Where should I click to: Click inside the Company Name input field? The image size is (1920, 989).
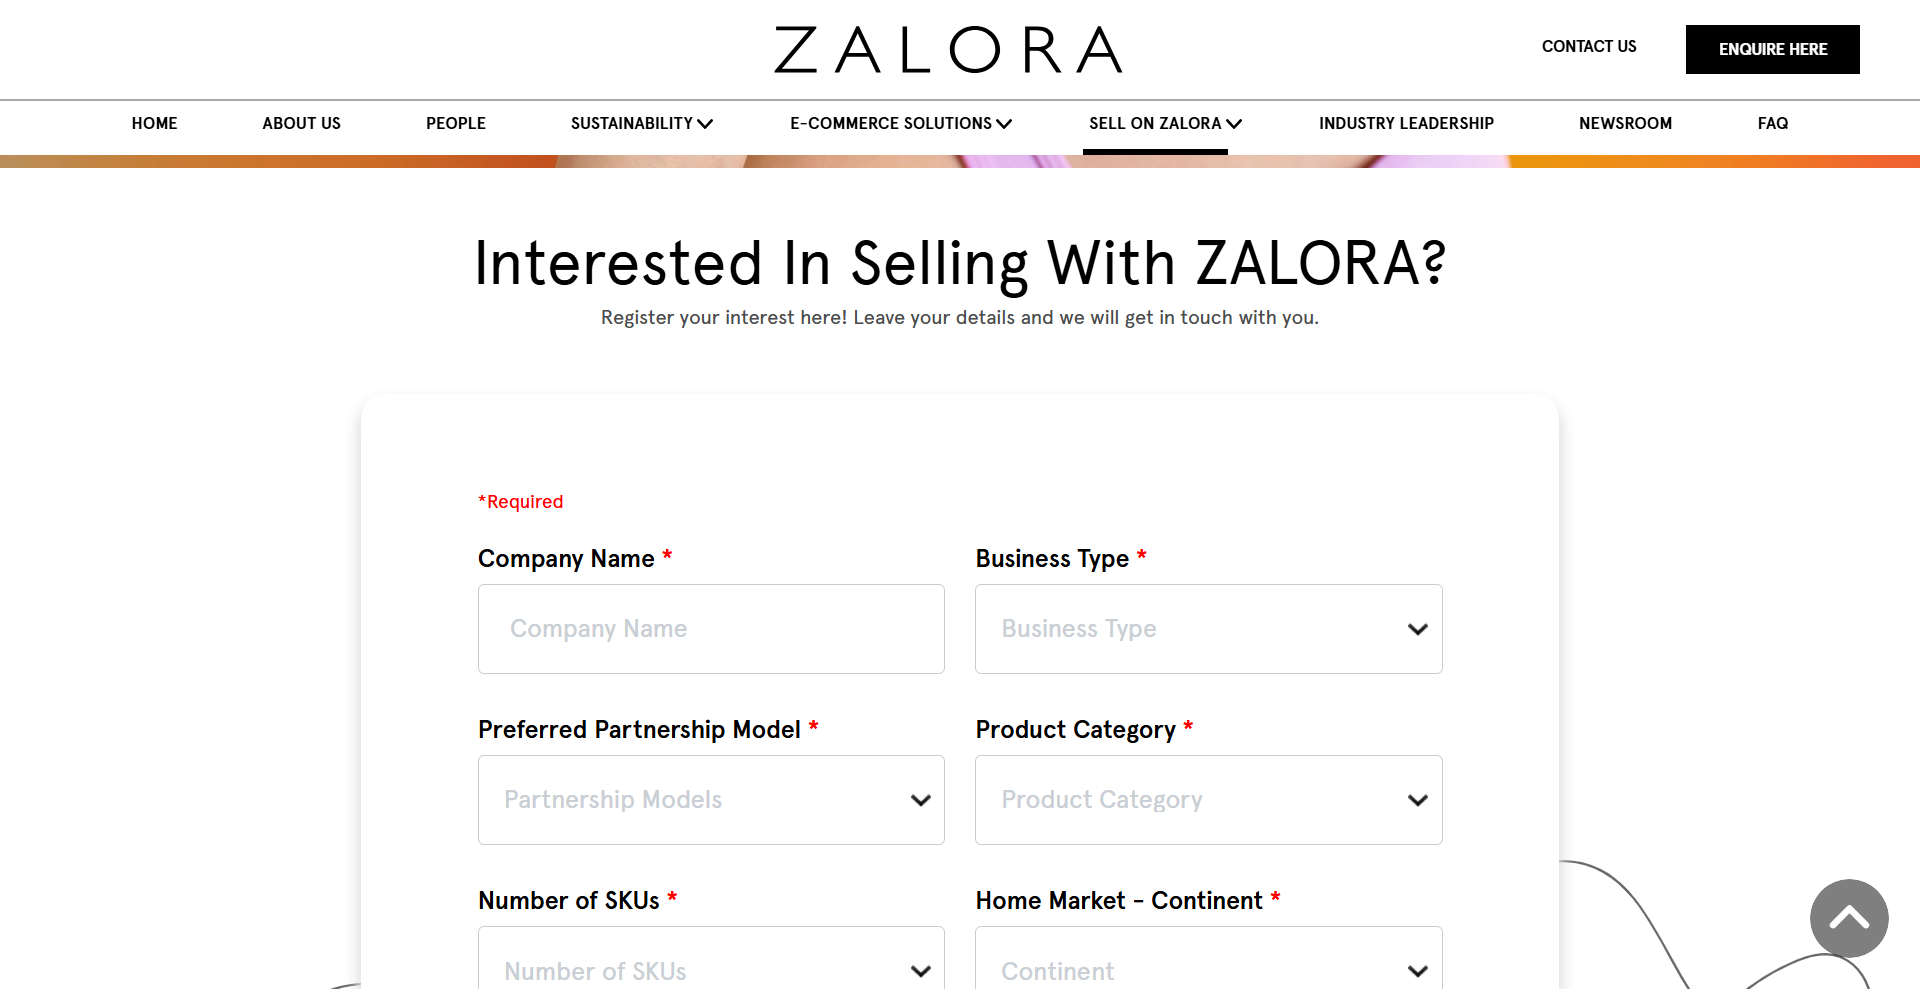pos(710,629)
